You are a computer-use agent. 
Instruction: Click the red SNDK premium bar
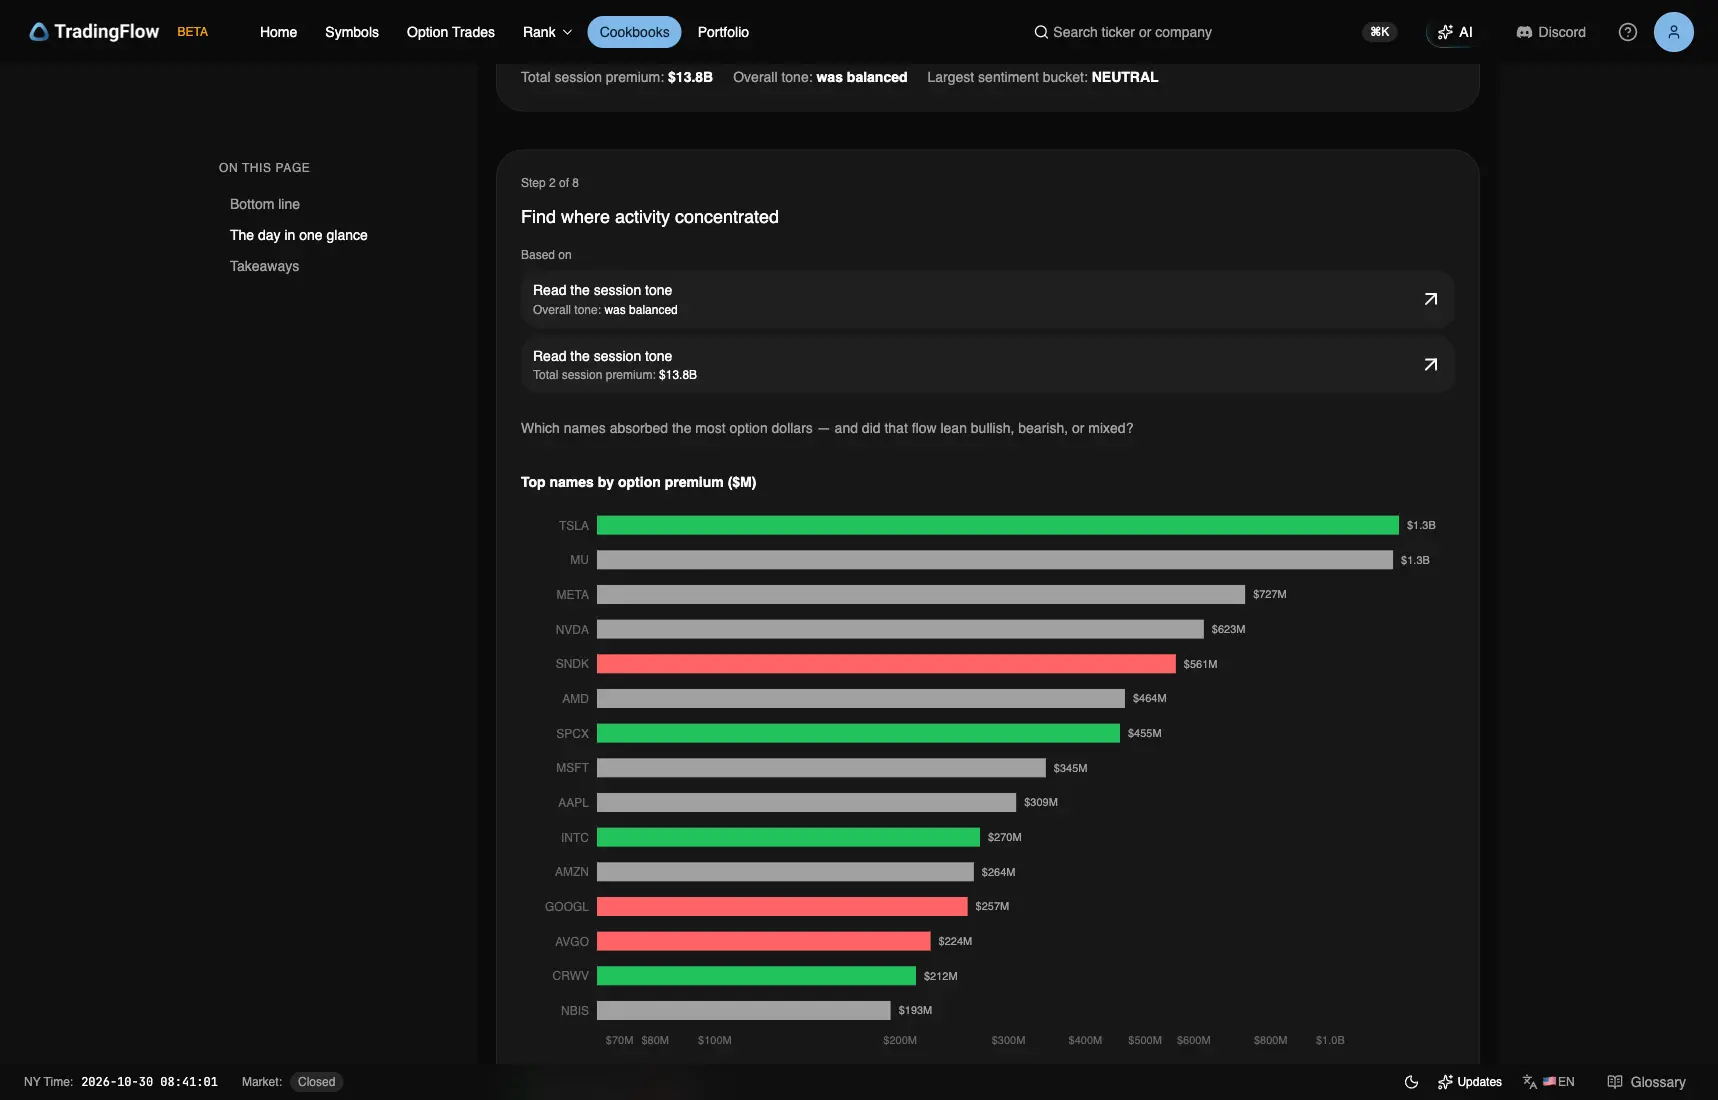tap(886, 664)
